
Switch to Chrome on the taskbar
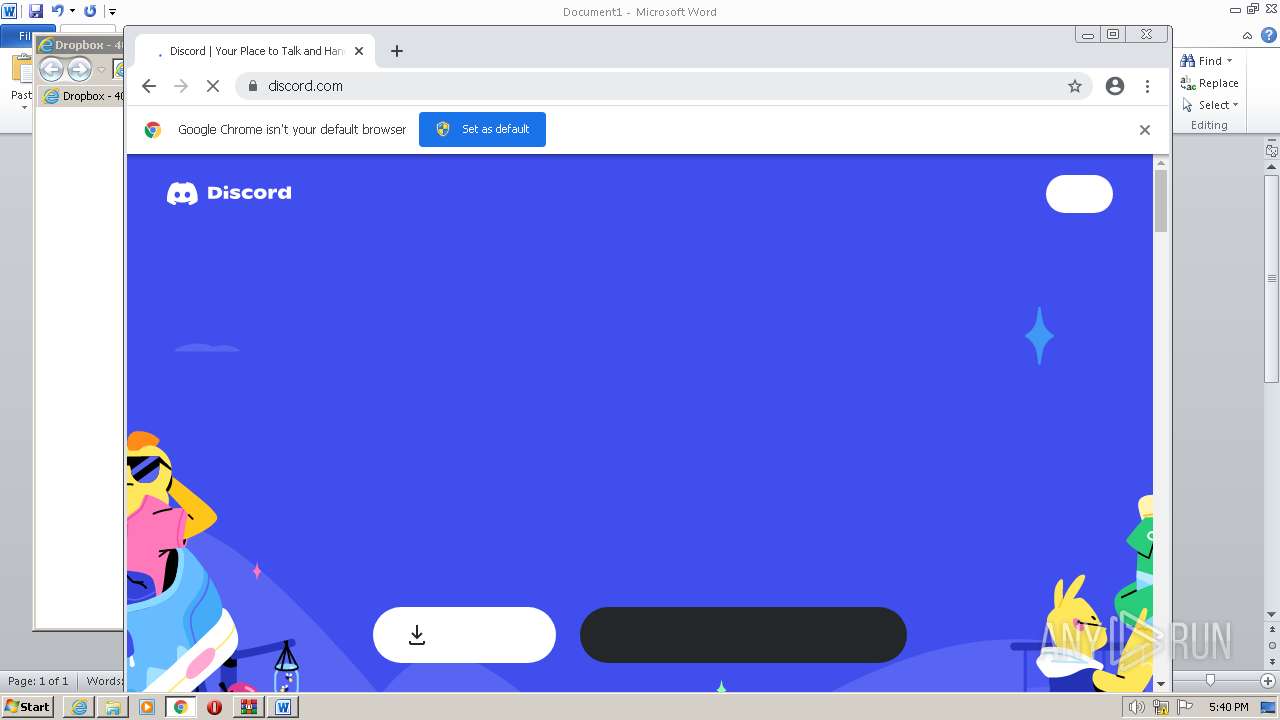tap(181, 707)
